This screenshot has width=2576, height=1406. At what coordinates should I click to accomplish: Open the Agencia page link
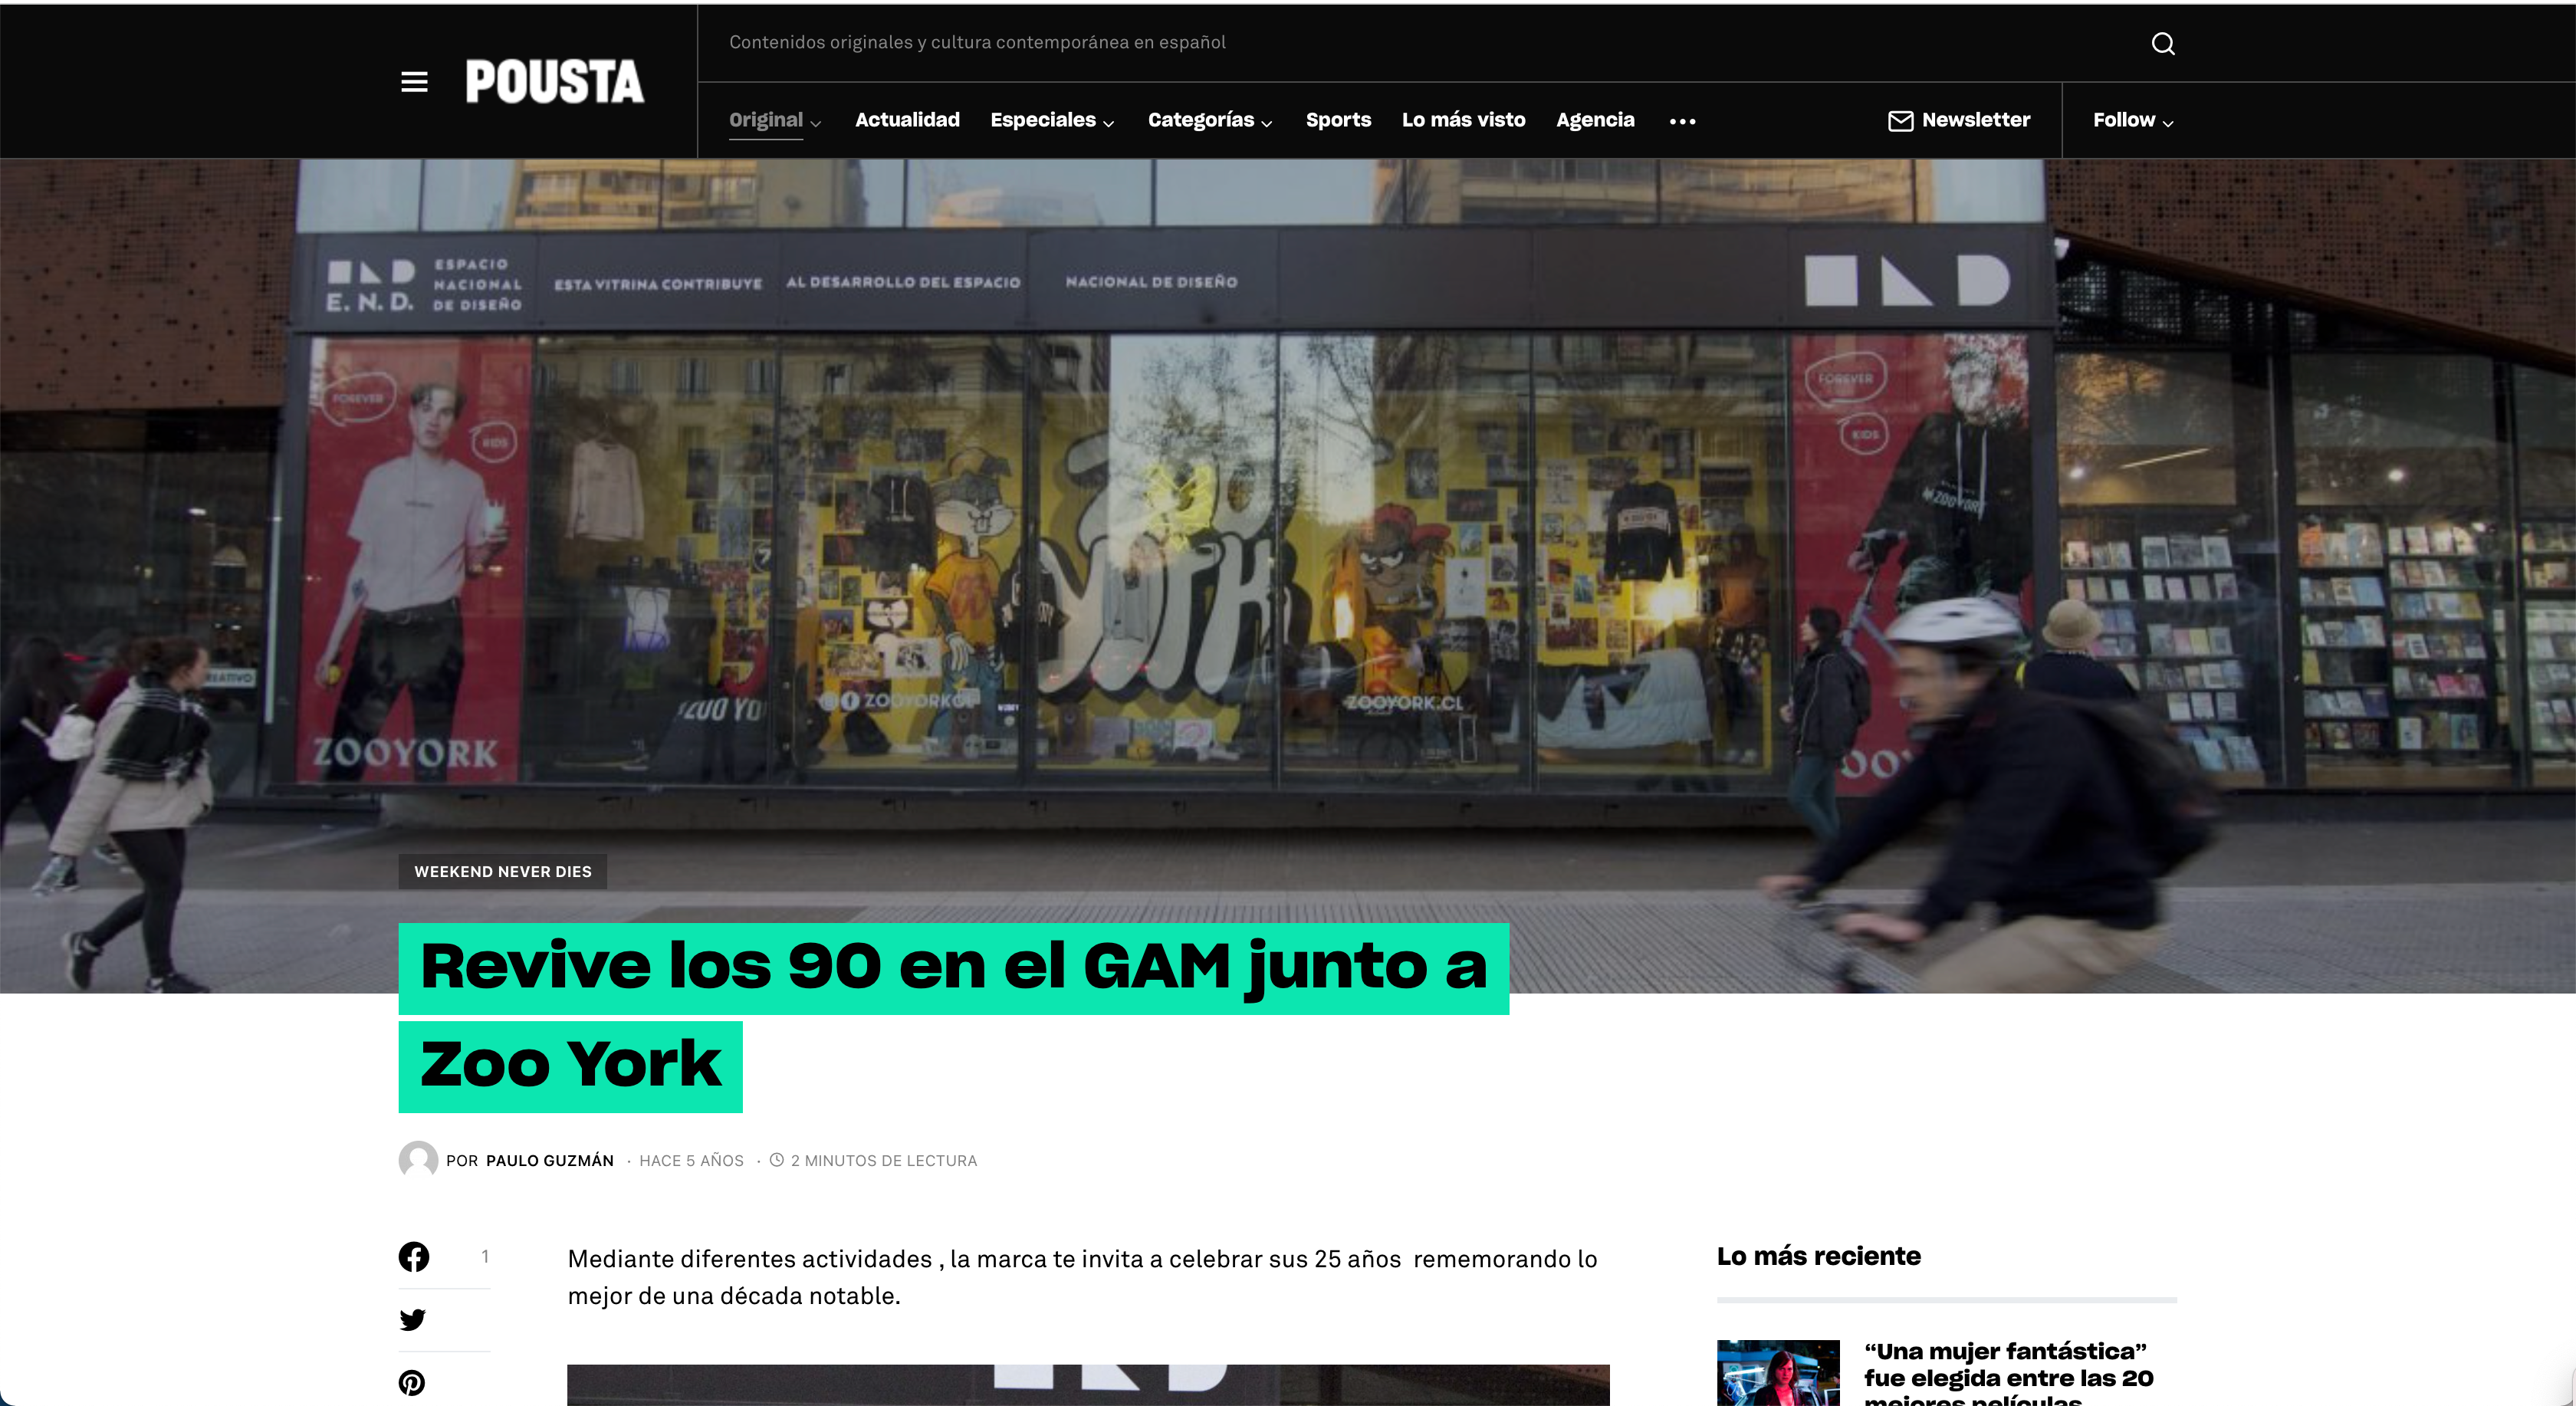coord(1595,120)
